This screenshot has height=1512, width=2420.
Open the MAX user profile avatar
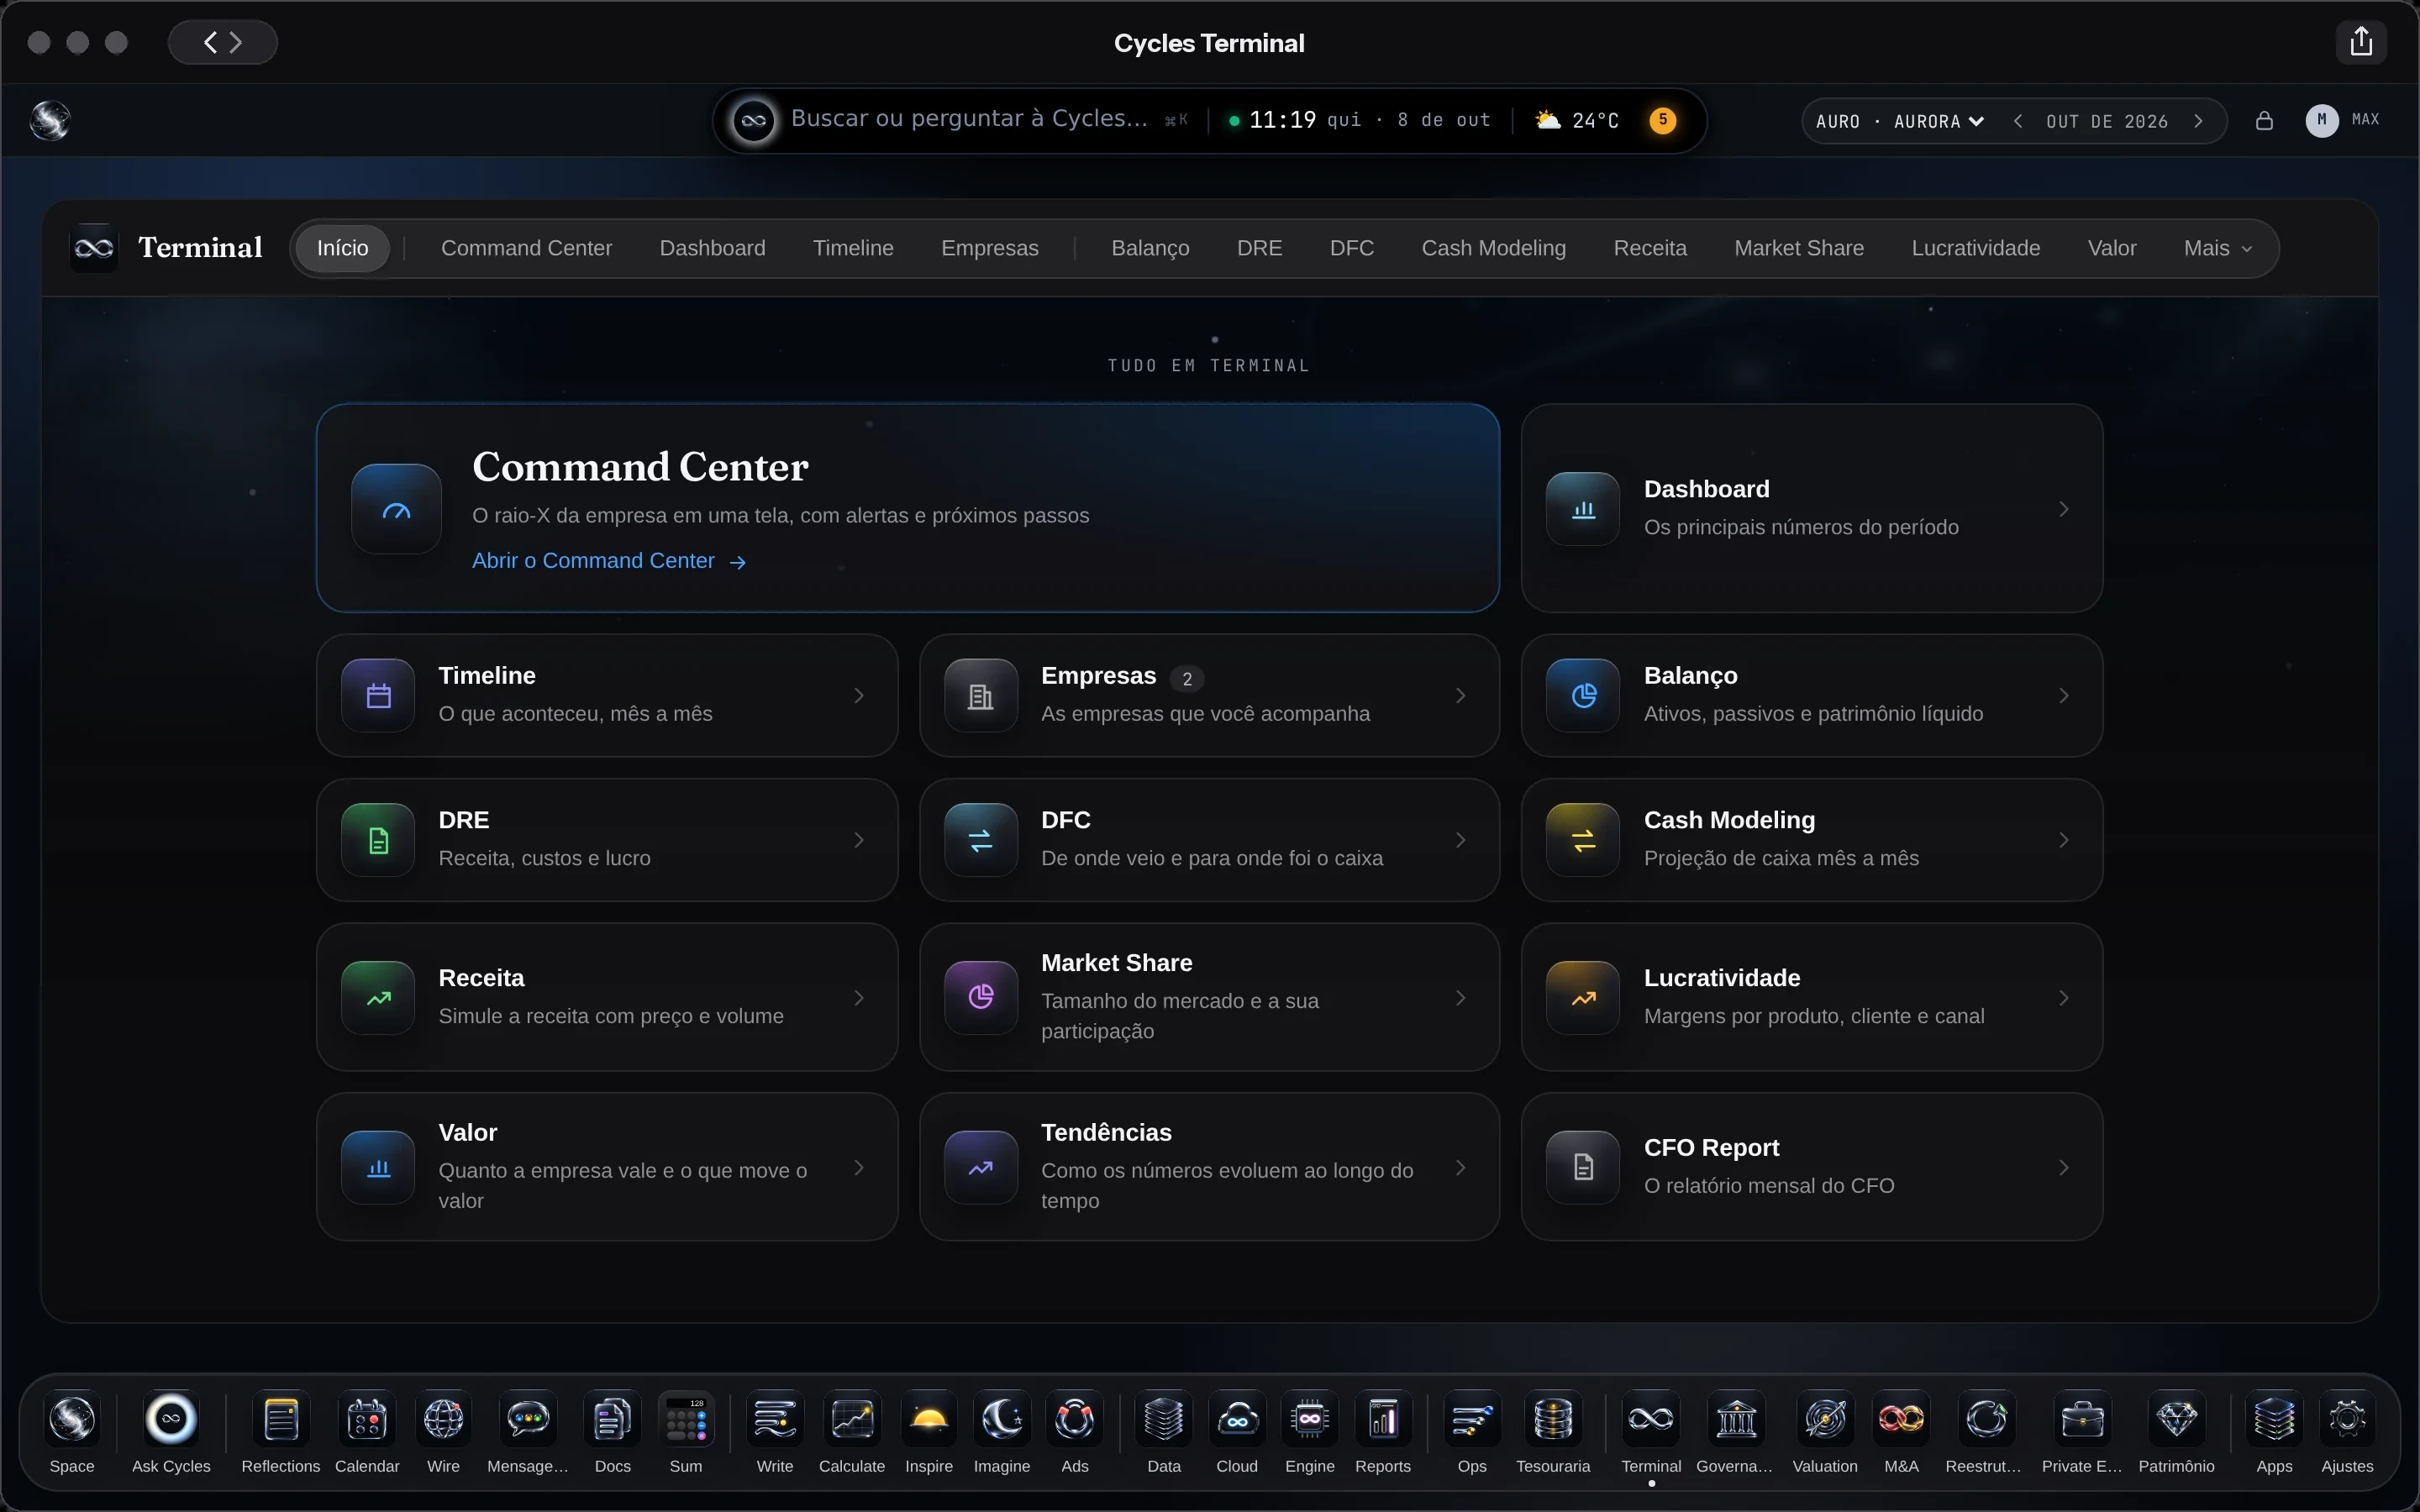point(2321,120)
